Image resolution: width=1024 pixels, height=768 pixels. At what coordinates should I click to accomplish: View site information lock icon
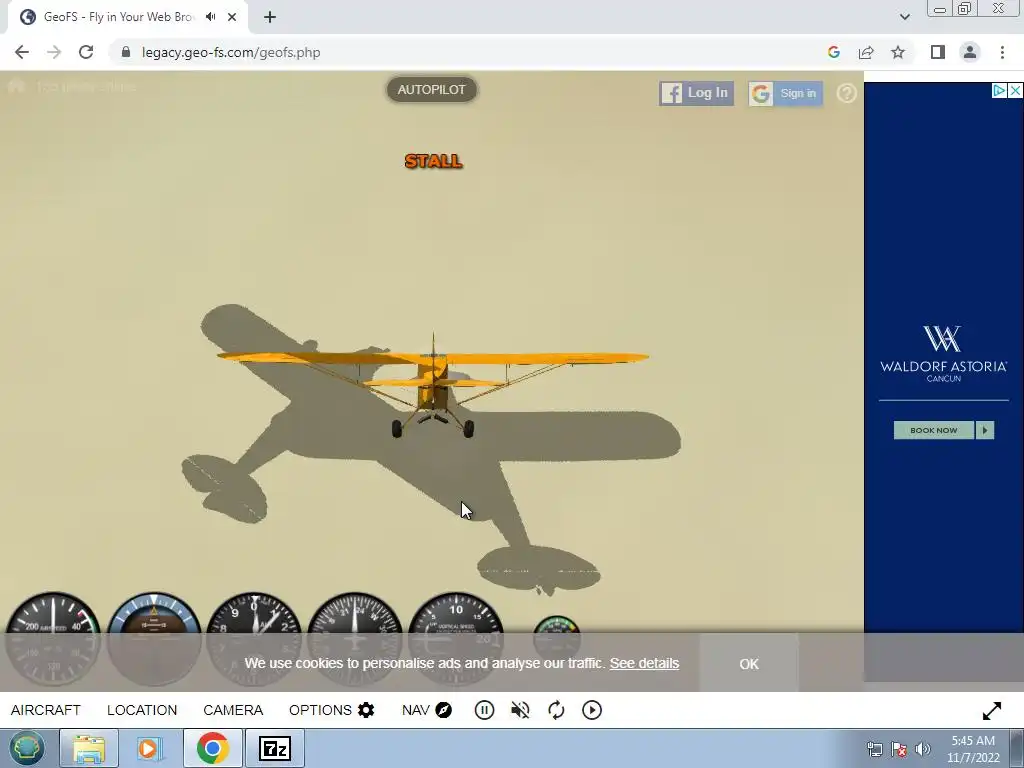pos(125,52)
